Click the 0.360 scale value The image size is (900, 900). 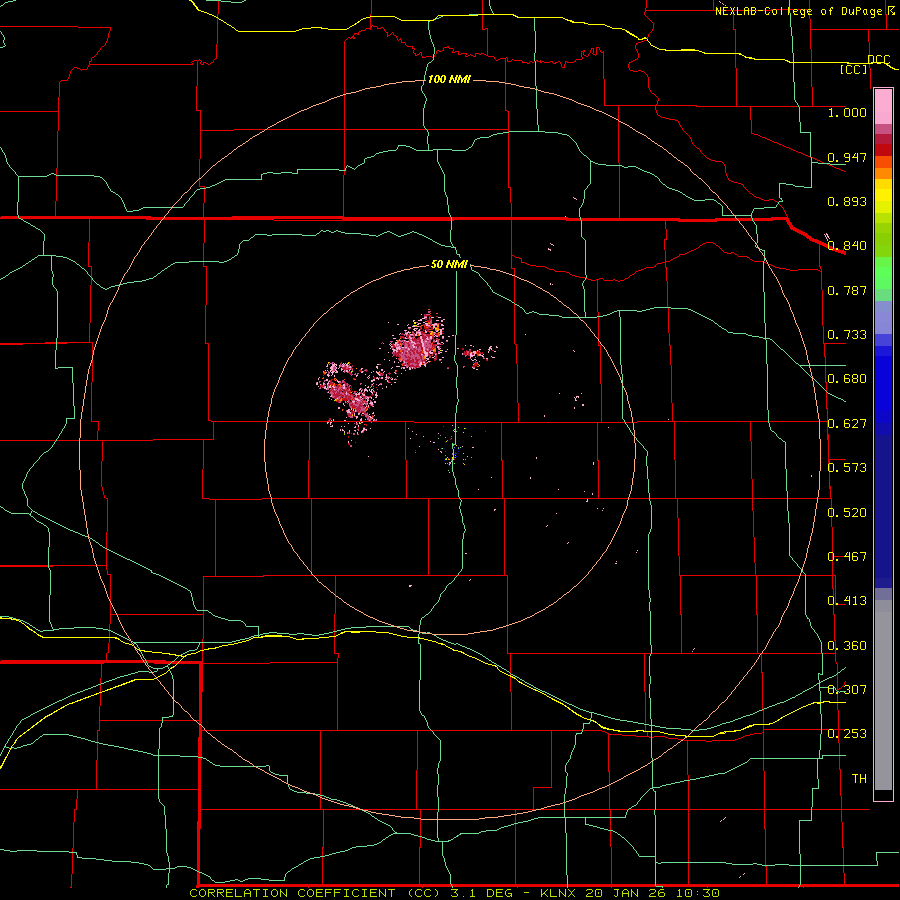pyautogui.click(x=847, y=646)
